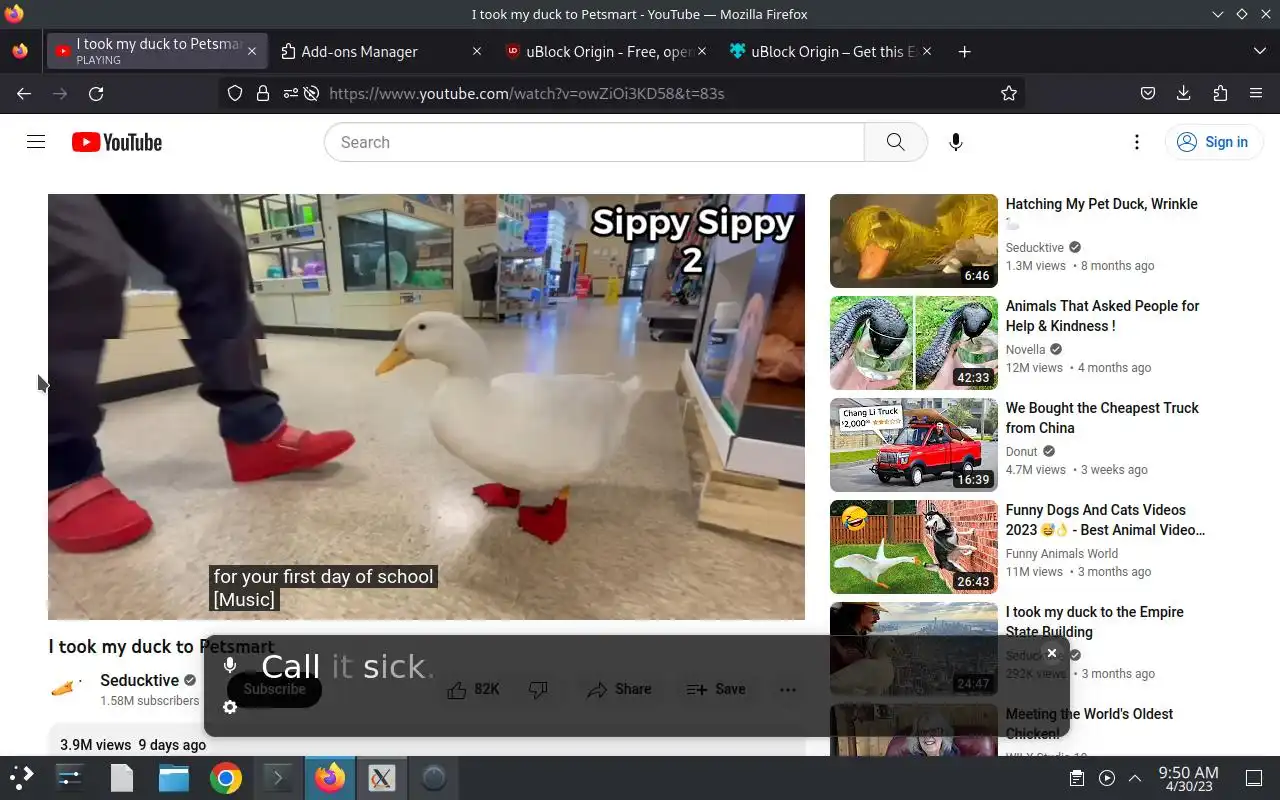
Task: Close the Add-ons Manager tab
Action: tap(477, 51)
